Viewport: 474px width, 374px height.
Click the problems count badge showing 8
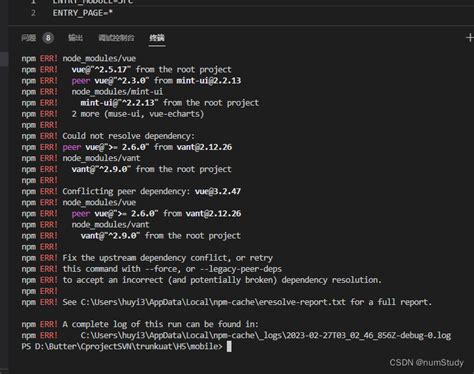[48, 38]
